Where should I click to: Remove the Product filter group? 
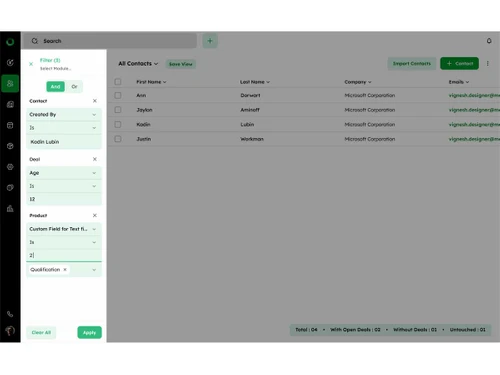(95, 215)
